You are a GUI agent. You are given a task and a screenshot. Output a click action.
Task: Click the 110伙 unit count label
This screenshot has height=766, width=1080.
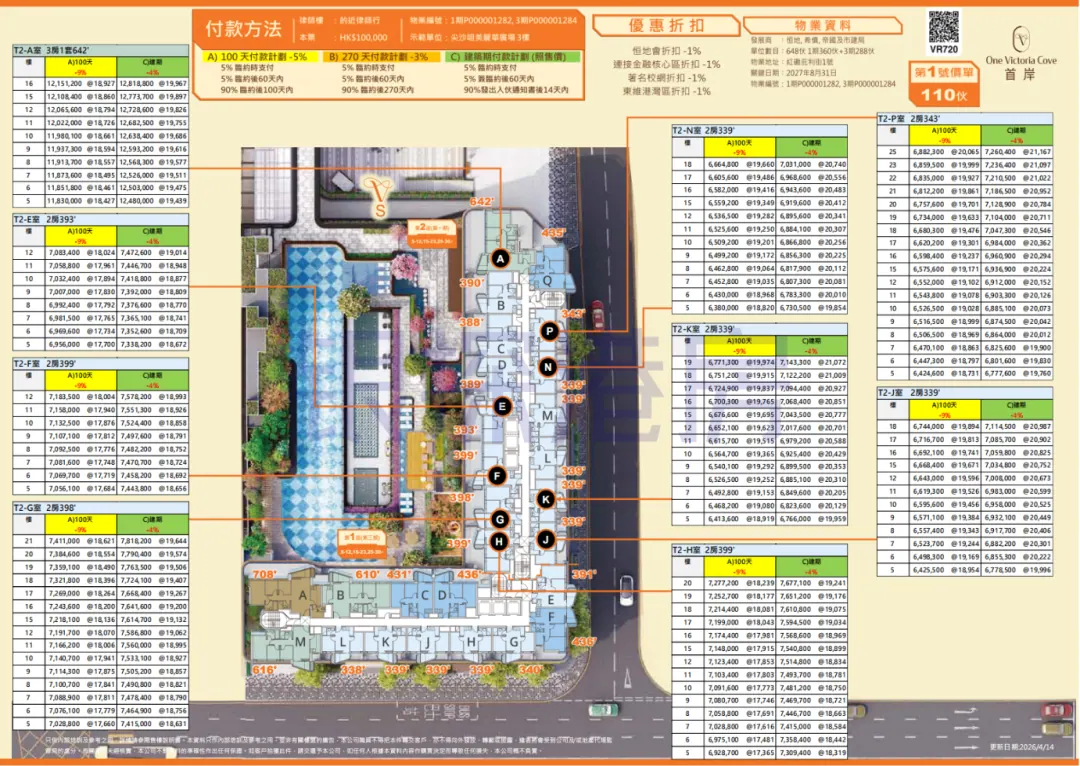pyautogui.click(x=944, y=95)
